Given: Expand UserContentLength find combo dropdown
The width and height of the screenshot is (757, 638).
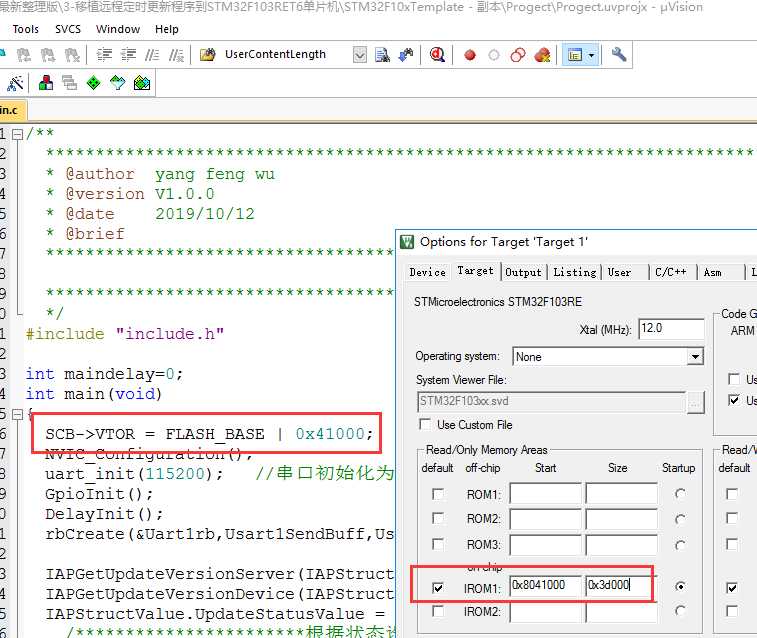Looking at the screenshot, I should [360, 55].
